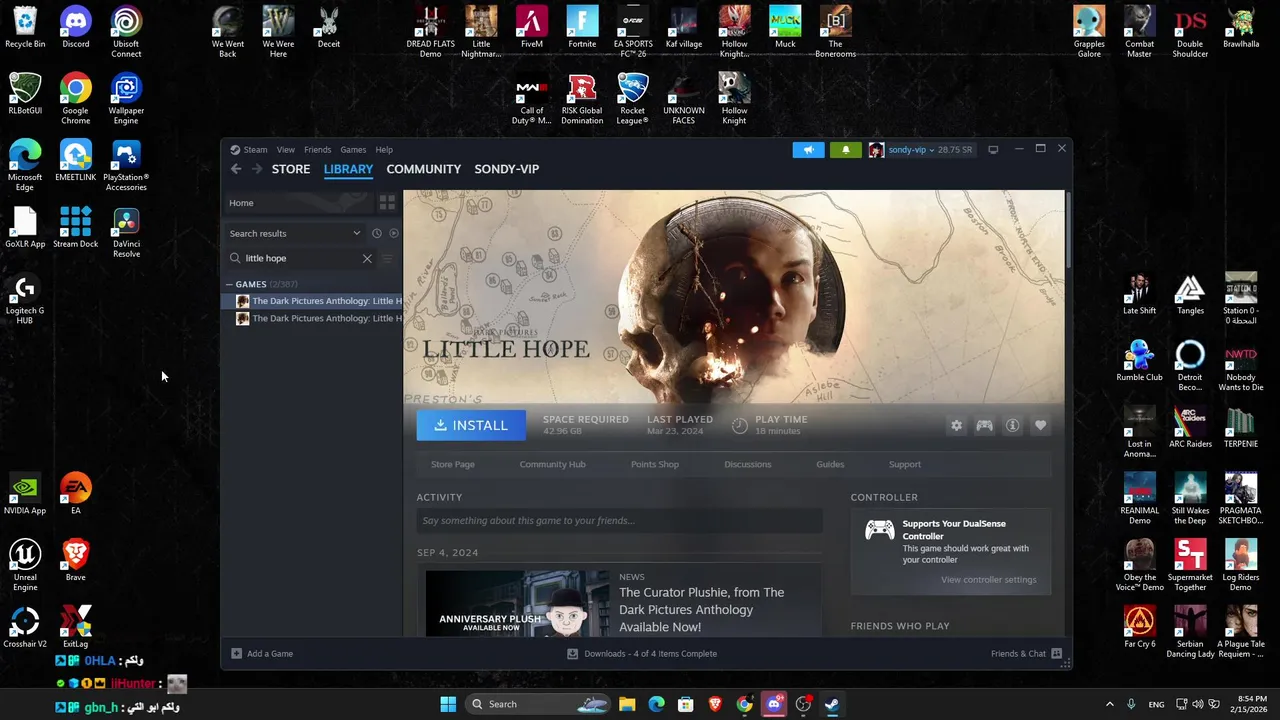1280x720 pixels.
Task: Open the Discussions link
Action: tap(748, 464)
